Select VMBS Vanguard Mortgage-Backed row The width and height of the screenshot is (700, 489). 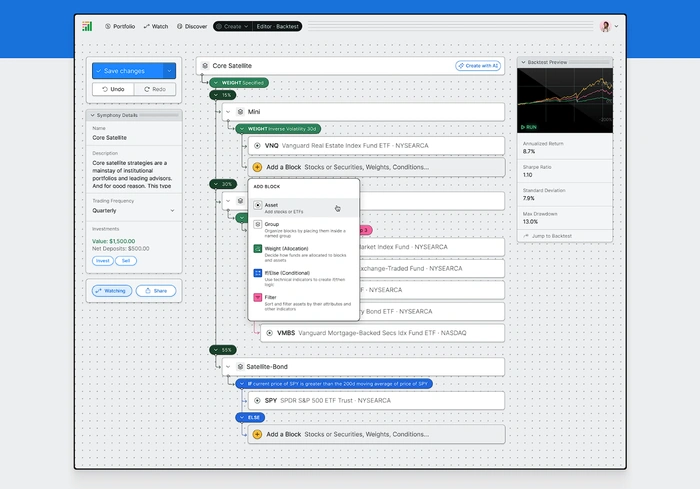[x=382, y=333]
